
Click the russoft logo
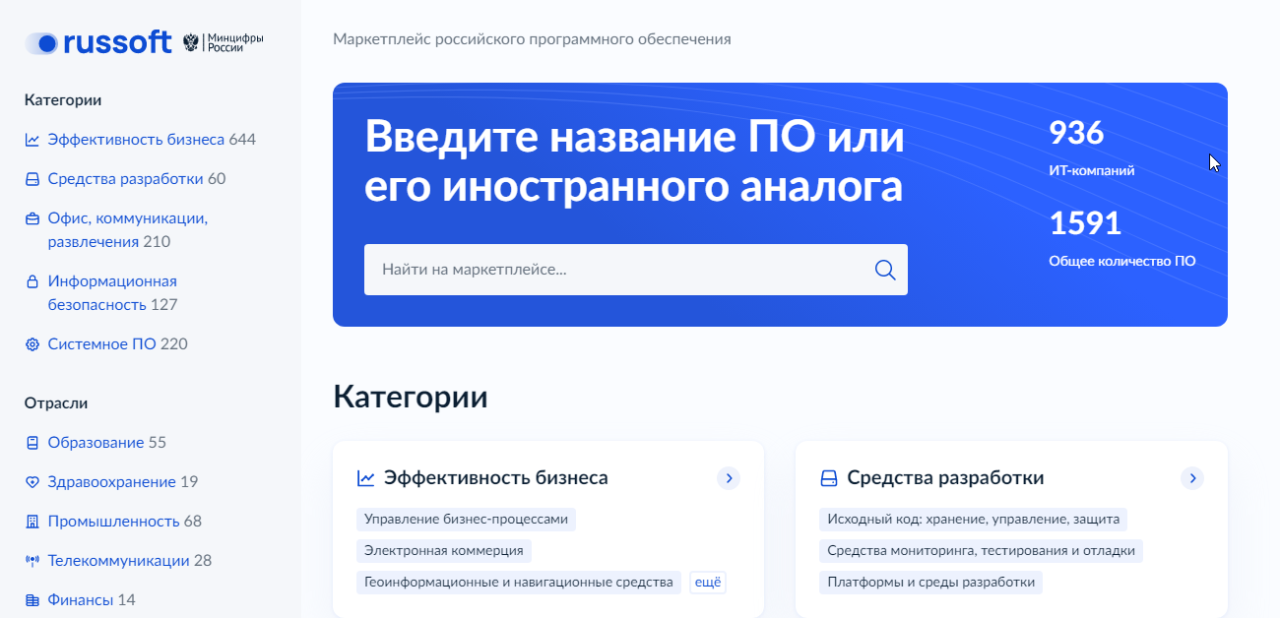98,42
